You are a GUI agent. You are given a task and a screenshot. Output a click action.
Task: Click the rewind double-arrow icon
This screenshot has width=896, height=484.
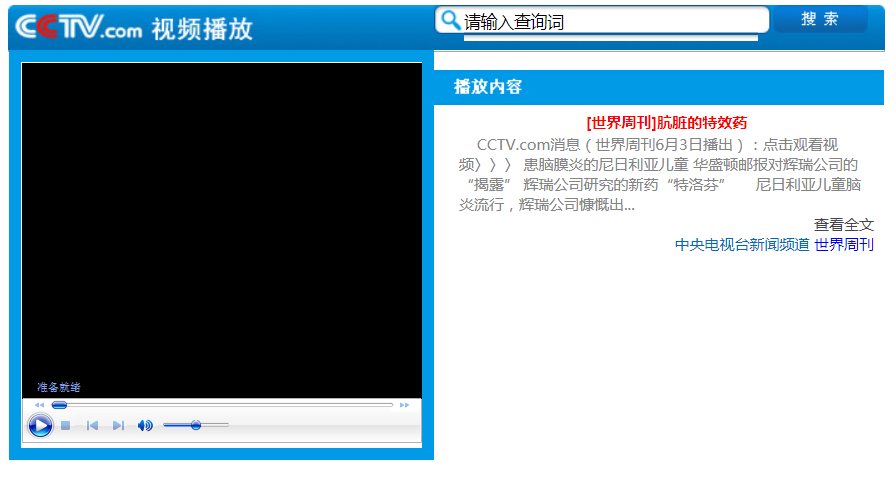(40, 405)
